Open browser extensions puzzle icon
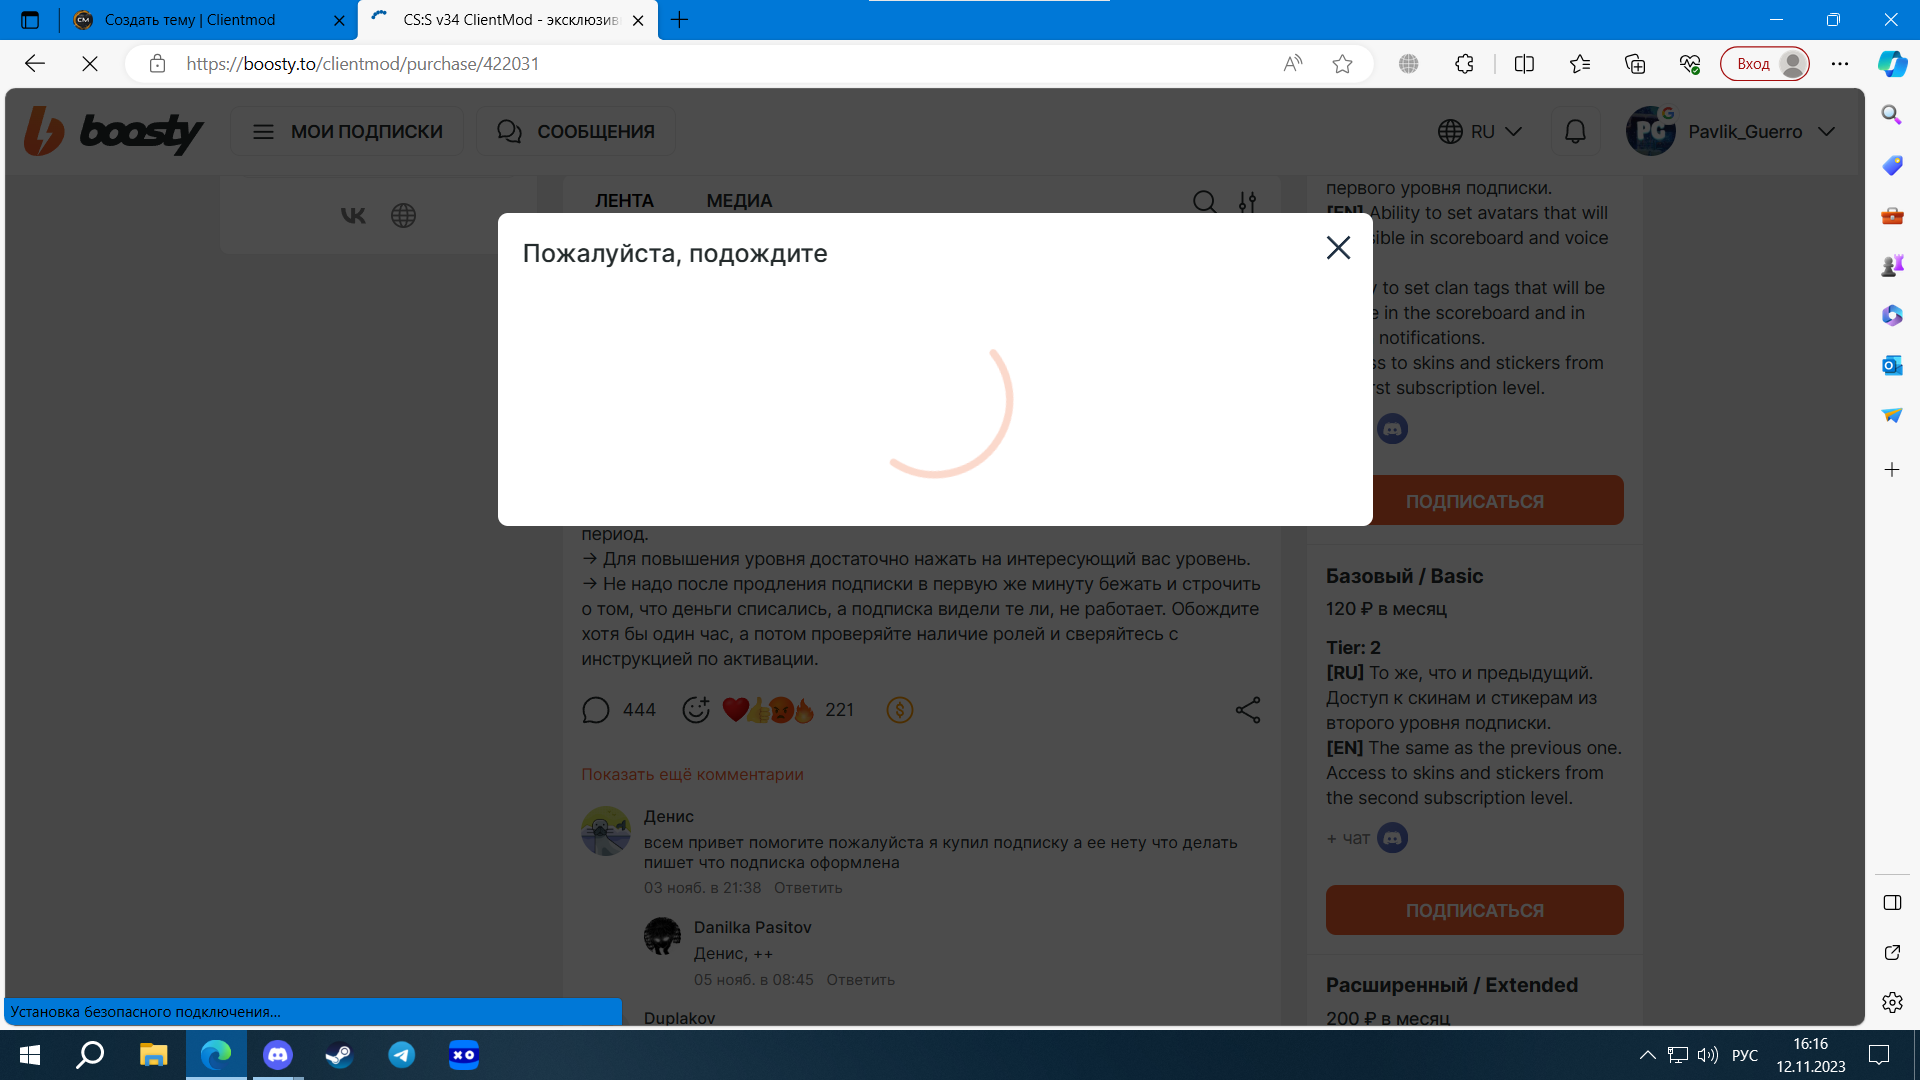Screen dimensions: 1920x1080 point(1464,64)
